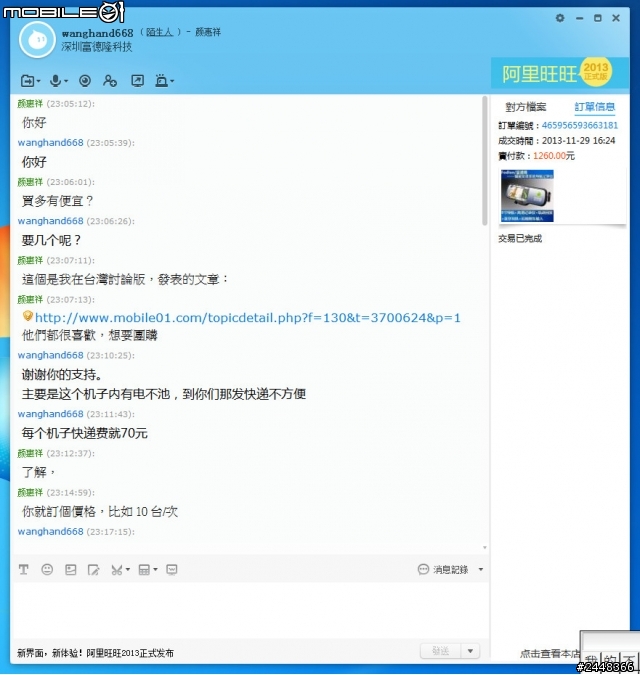Click the send file icon in top toolbar
Screen dimensions: 640x675
pyautogui.click(x=27, y=81)
